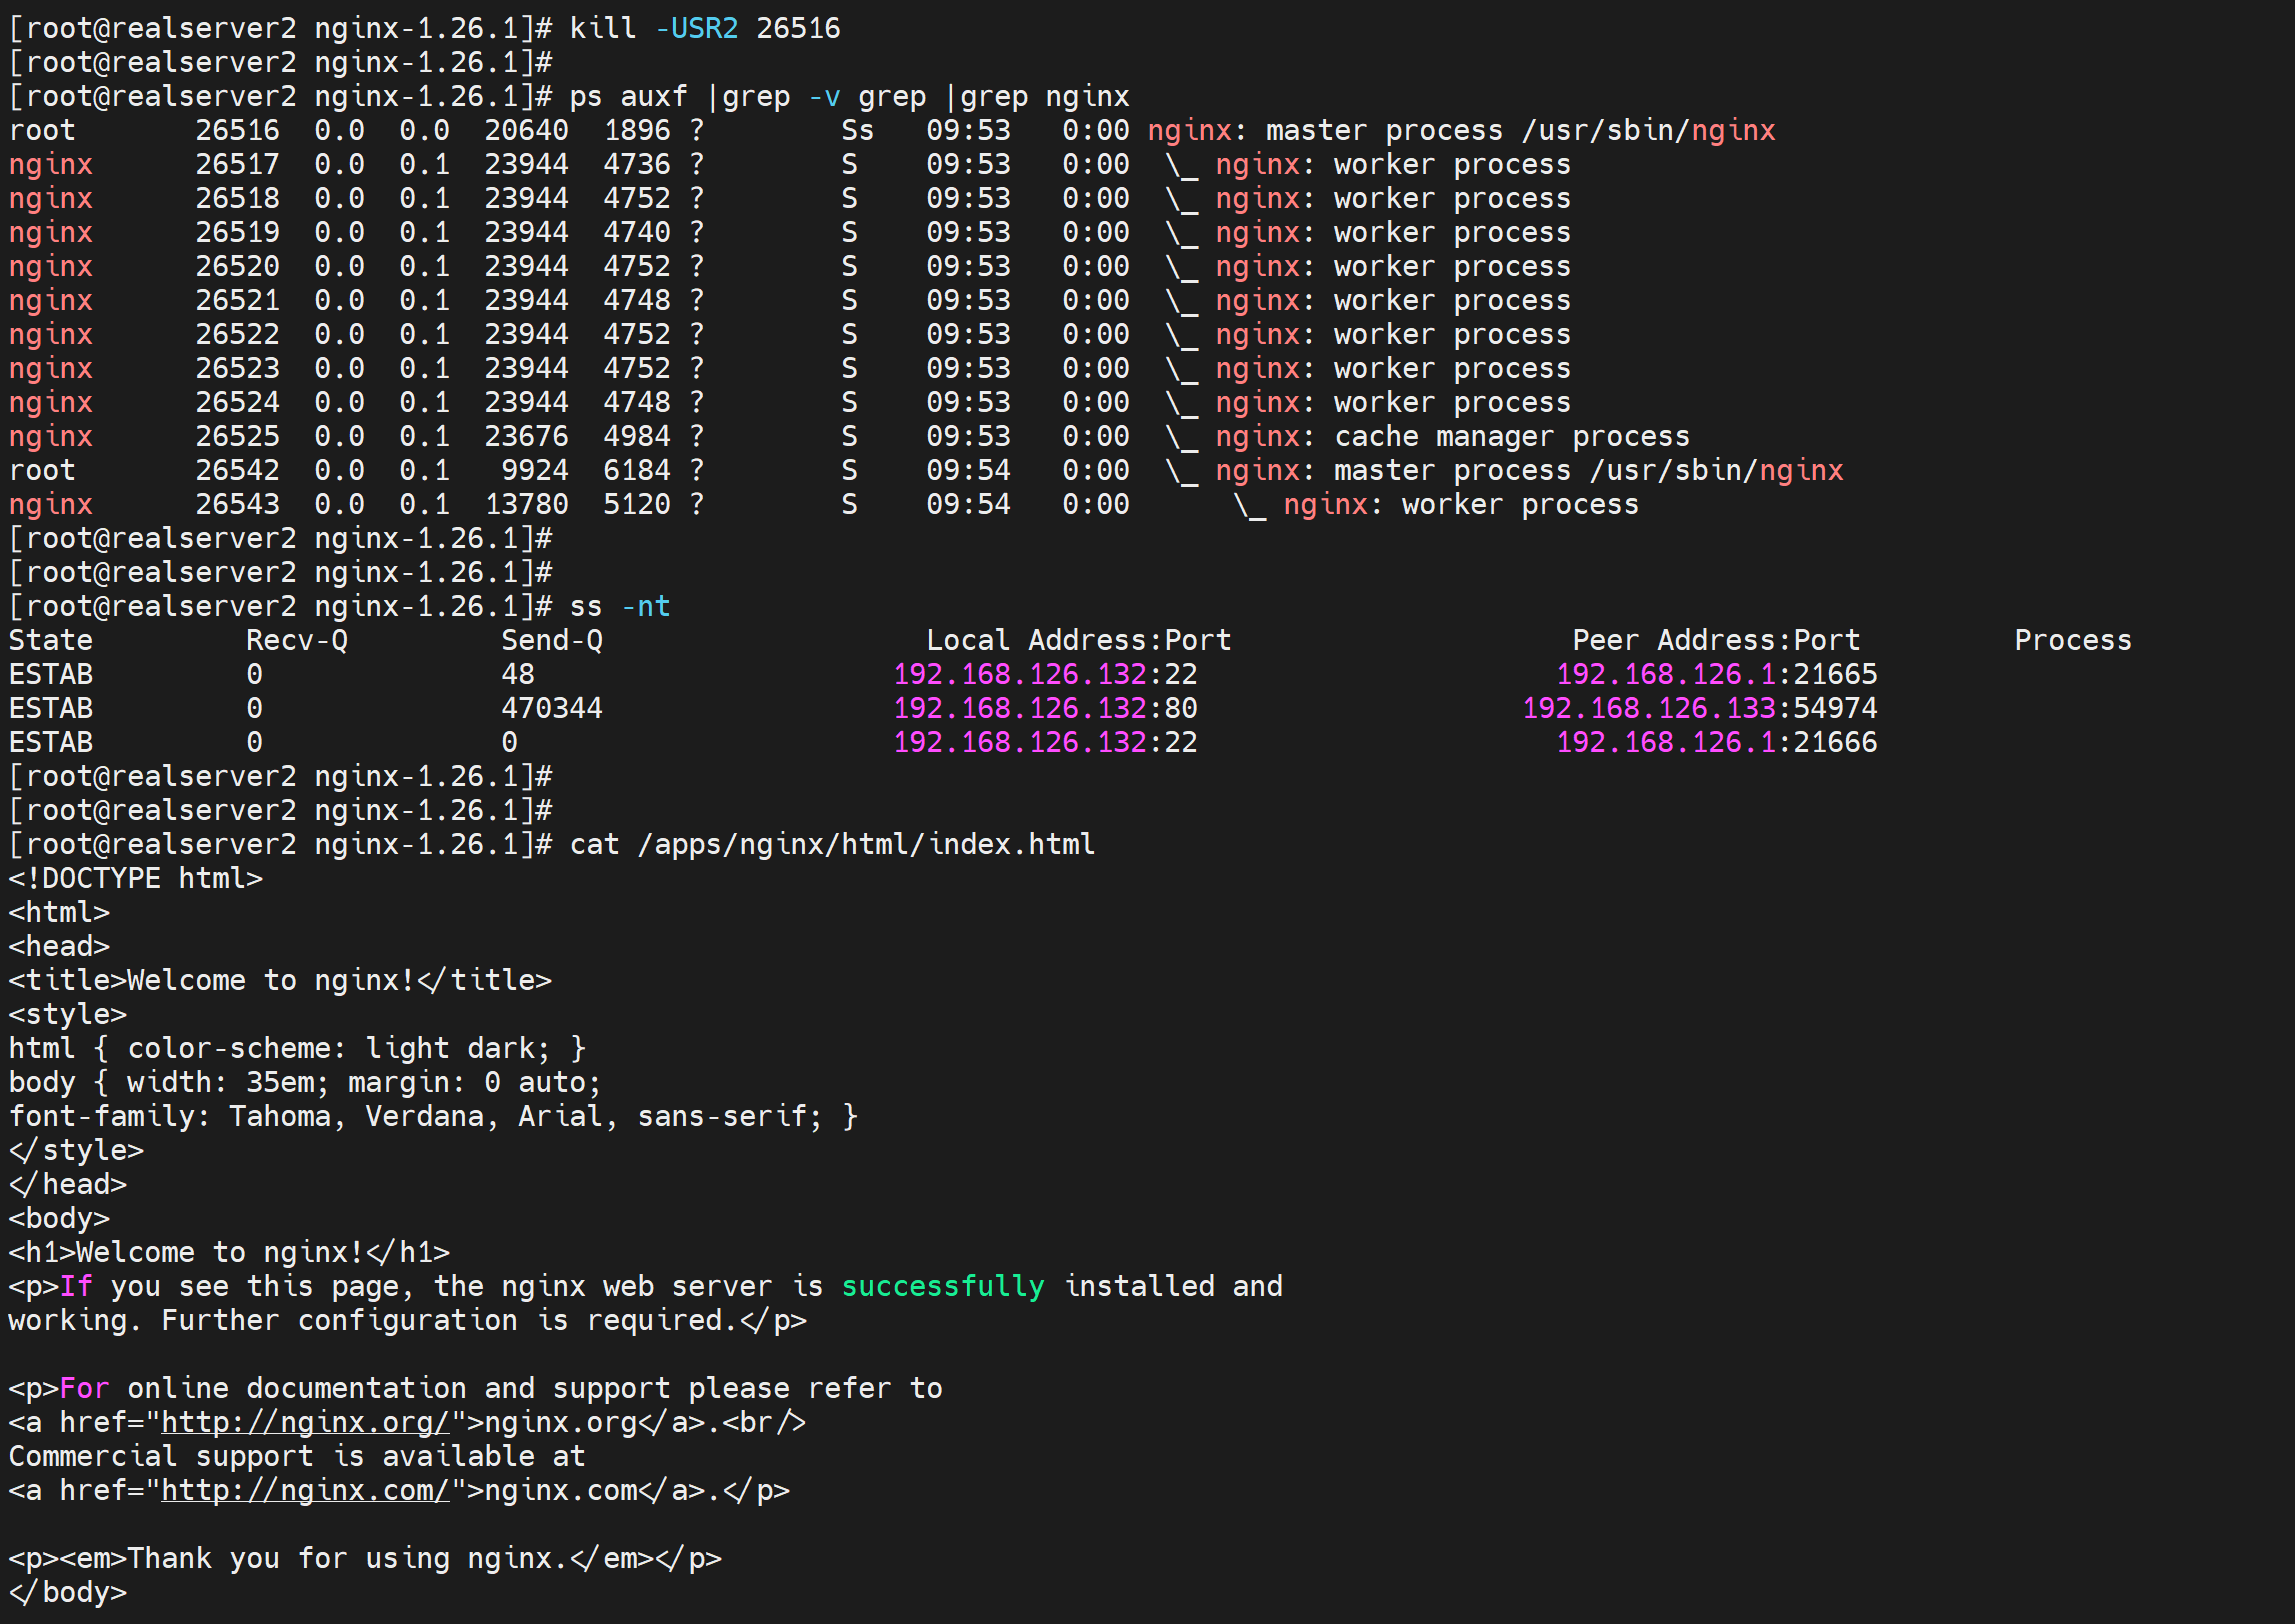Screen dimensions: 2295x1624
Task: Click the http://nginx.com/ hyperlink
Action: [305, 1490]
